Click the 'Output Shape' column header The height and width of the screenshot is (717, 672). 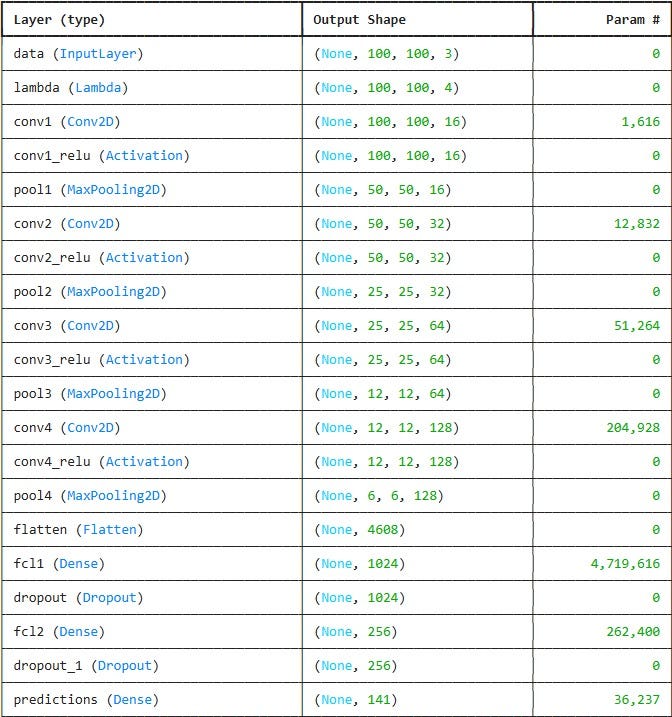pyautogui.click(x=359, y=20)
